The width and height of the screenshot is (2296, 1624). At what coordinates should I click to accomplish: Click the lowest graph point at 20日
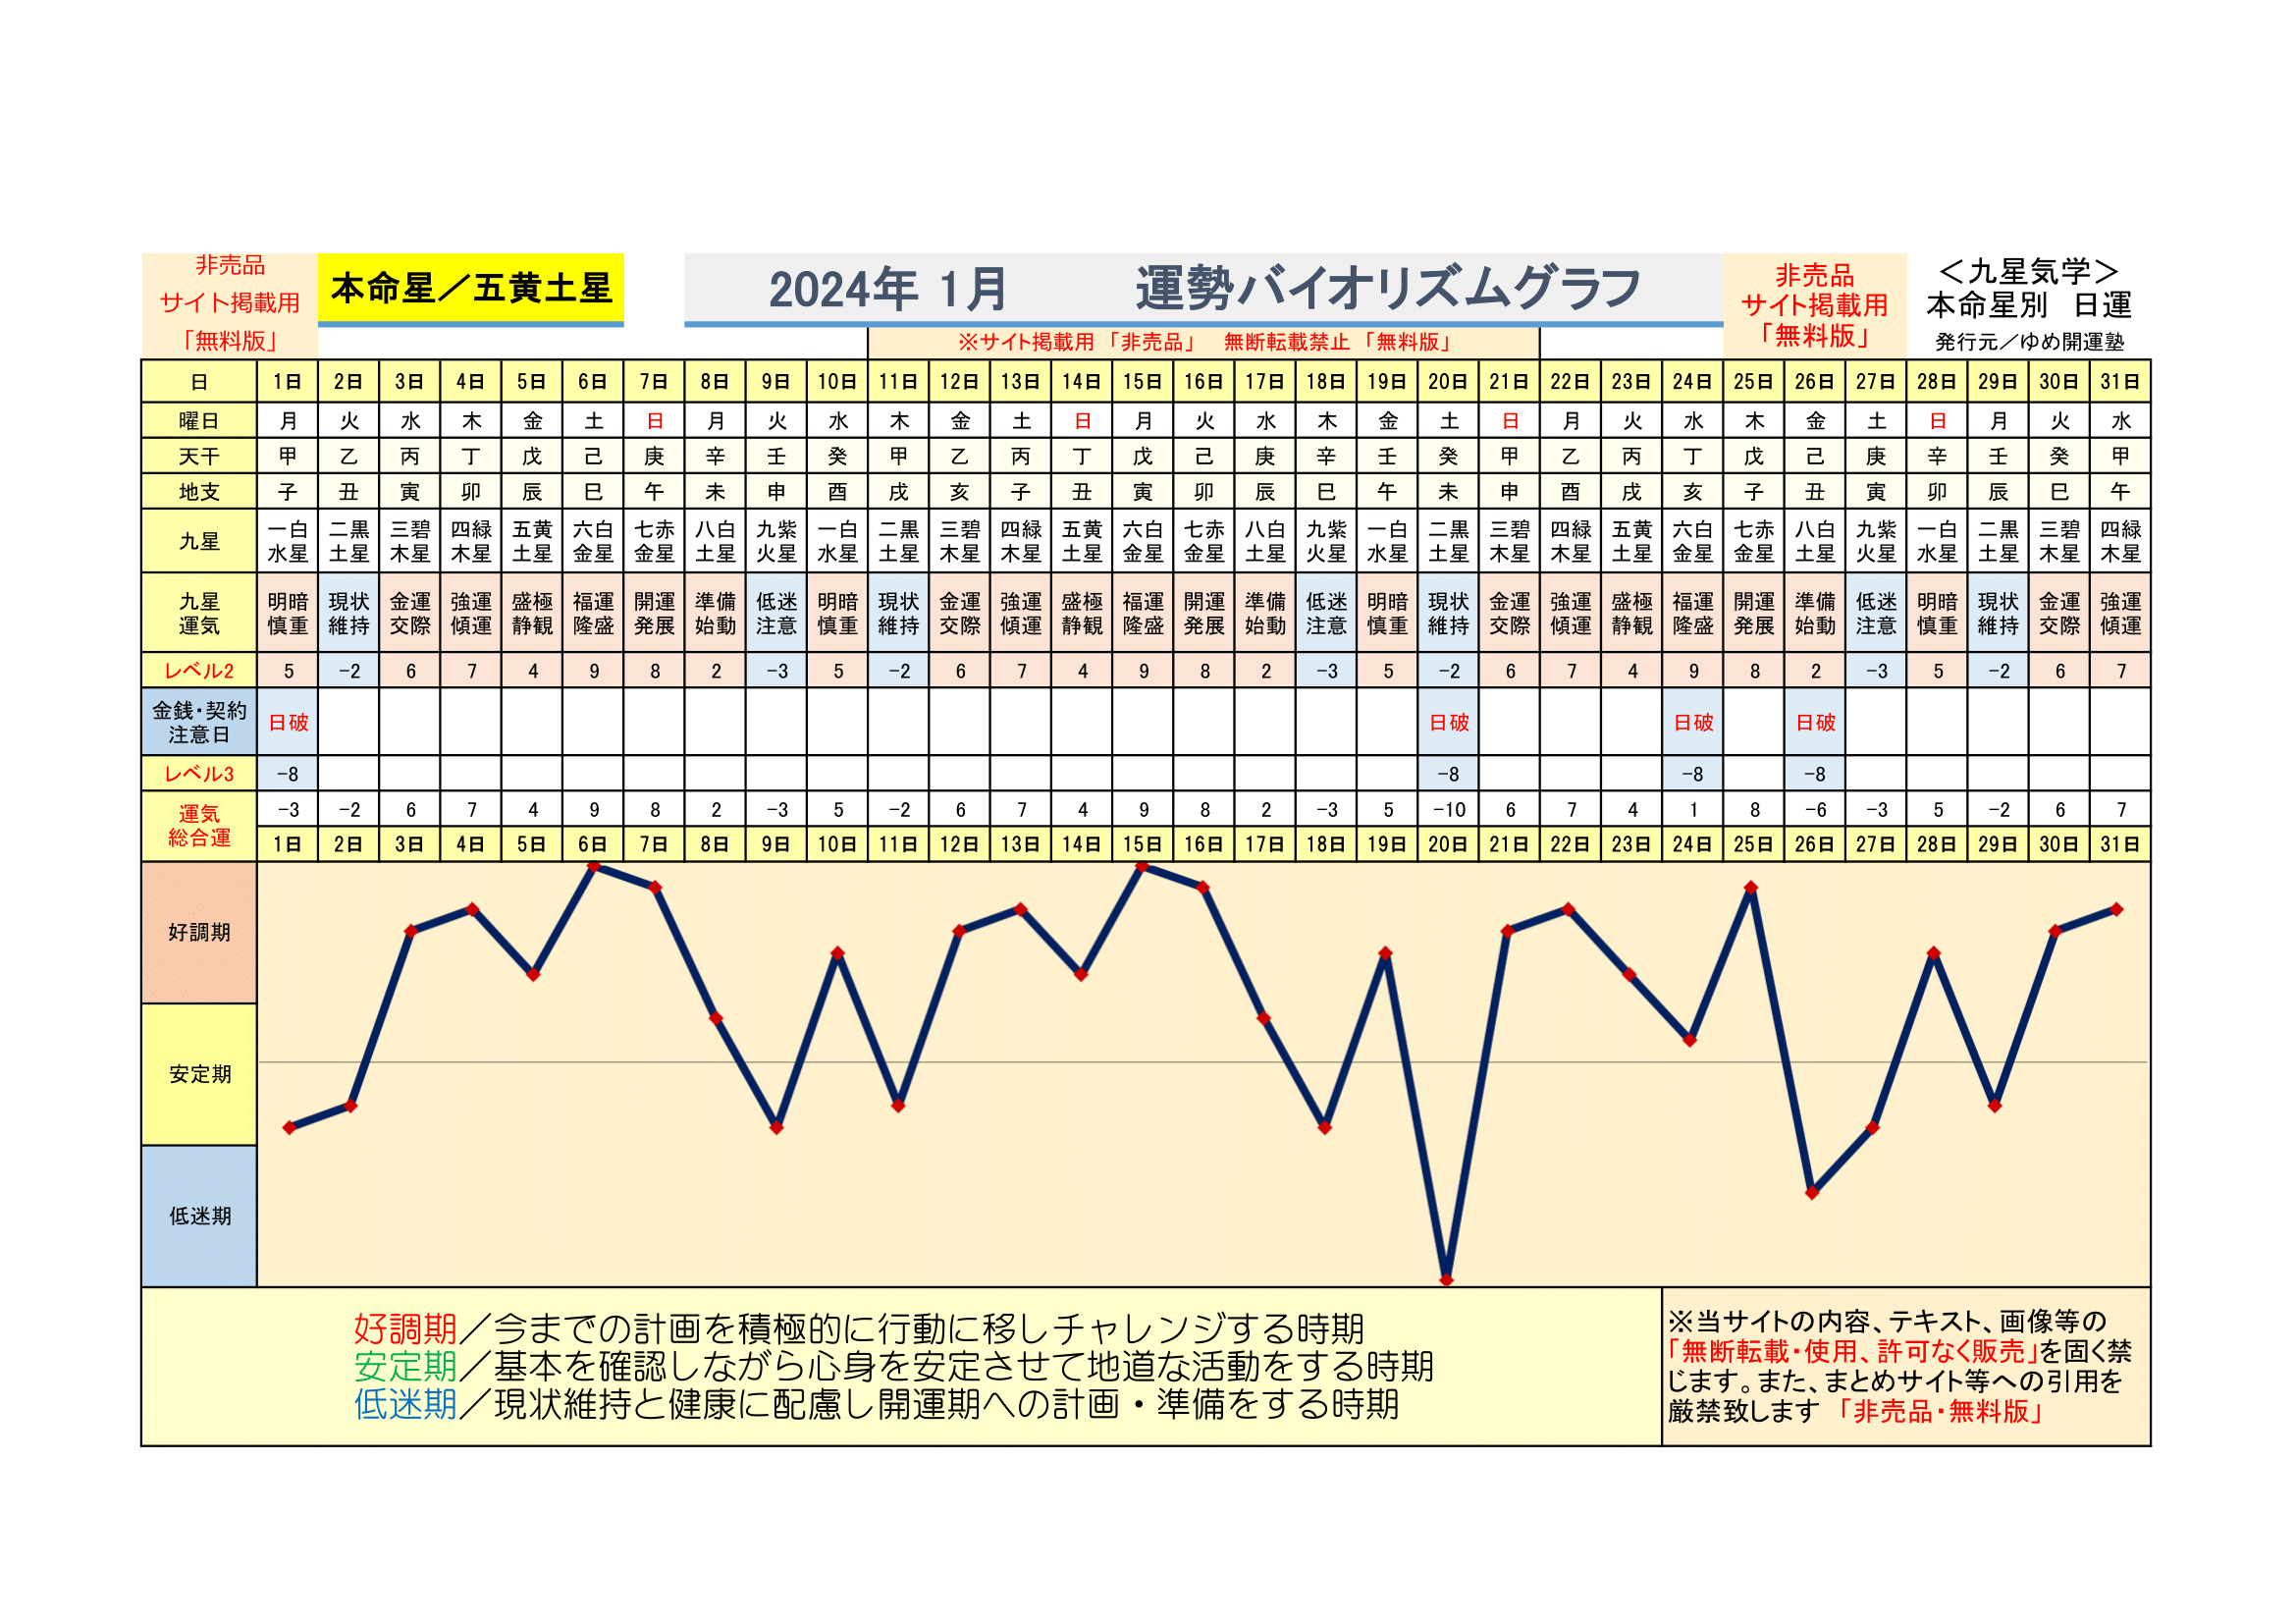1446,1280
